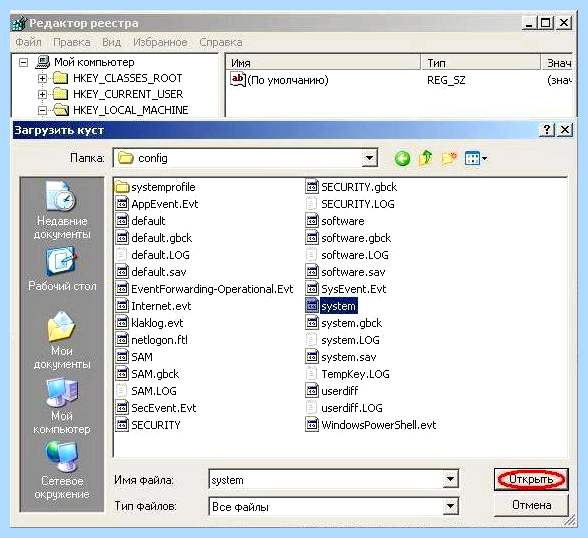Select the SysEvent.Evt file
588x538 pixels.
(346, 289)
